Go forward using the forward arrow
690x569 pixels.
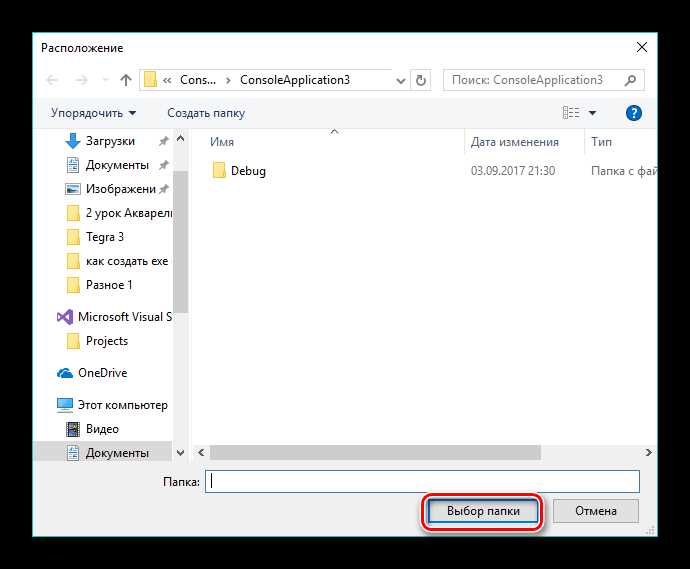tap(81, 80)
